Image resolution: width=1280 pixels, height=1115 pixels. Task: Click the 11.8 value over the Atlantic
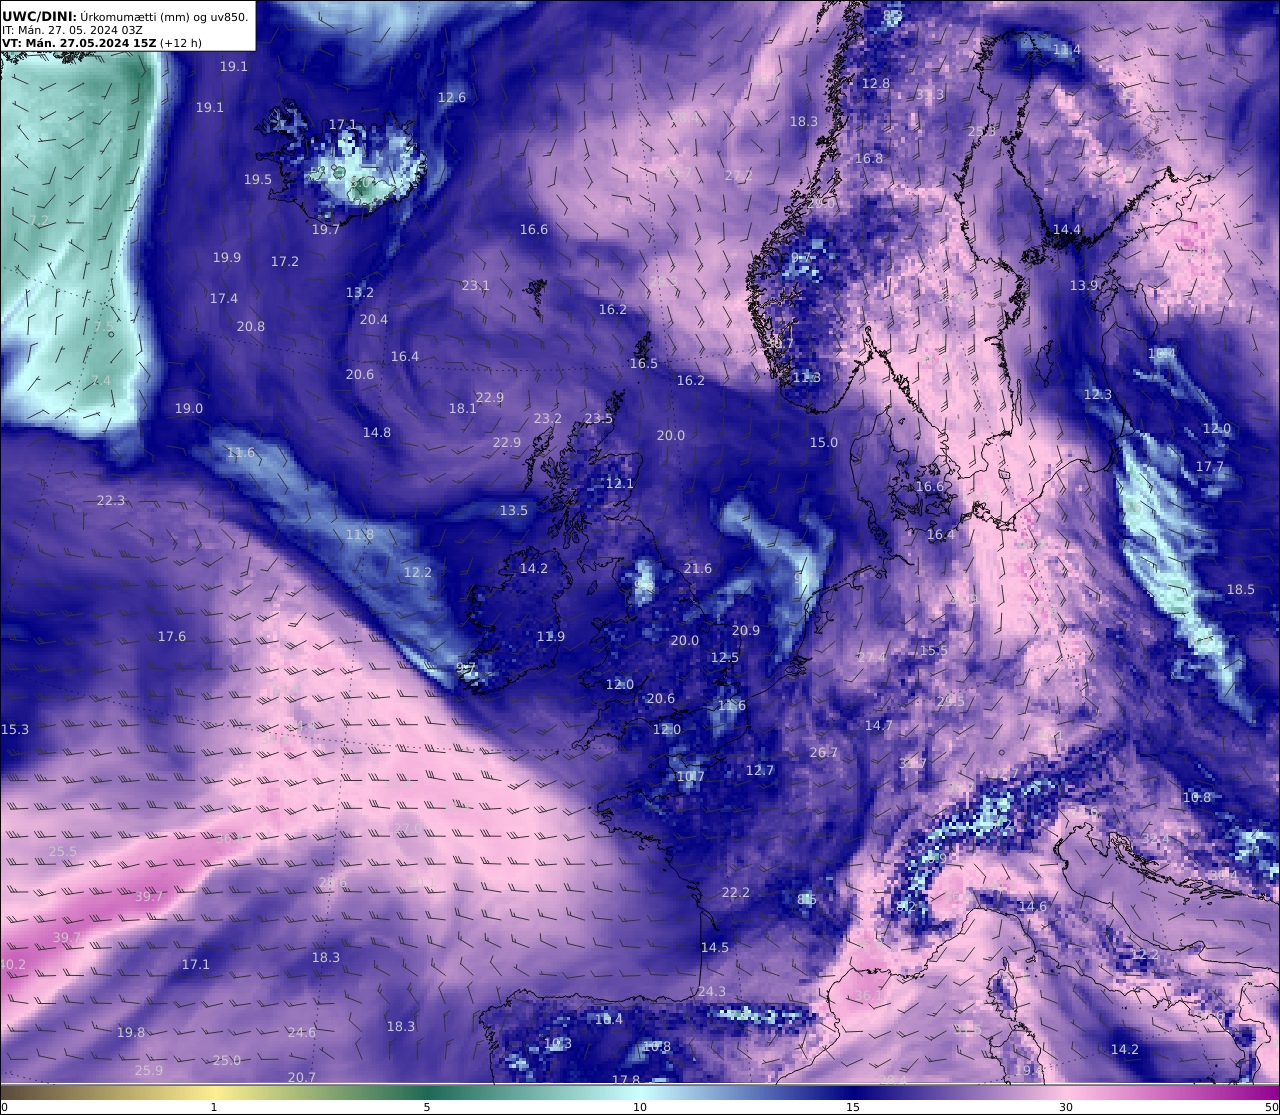point(360,534)
